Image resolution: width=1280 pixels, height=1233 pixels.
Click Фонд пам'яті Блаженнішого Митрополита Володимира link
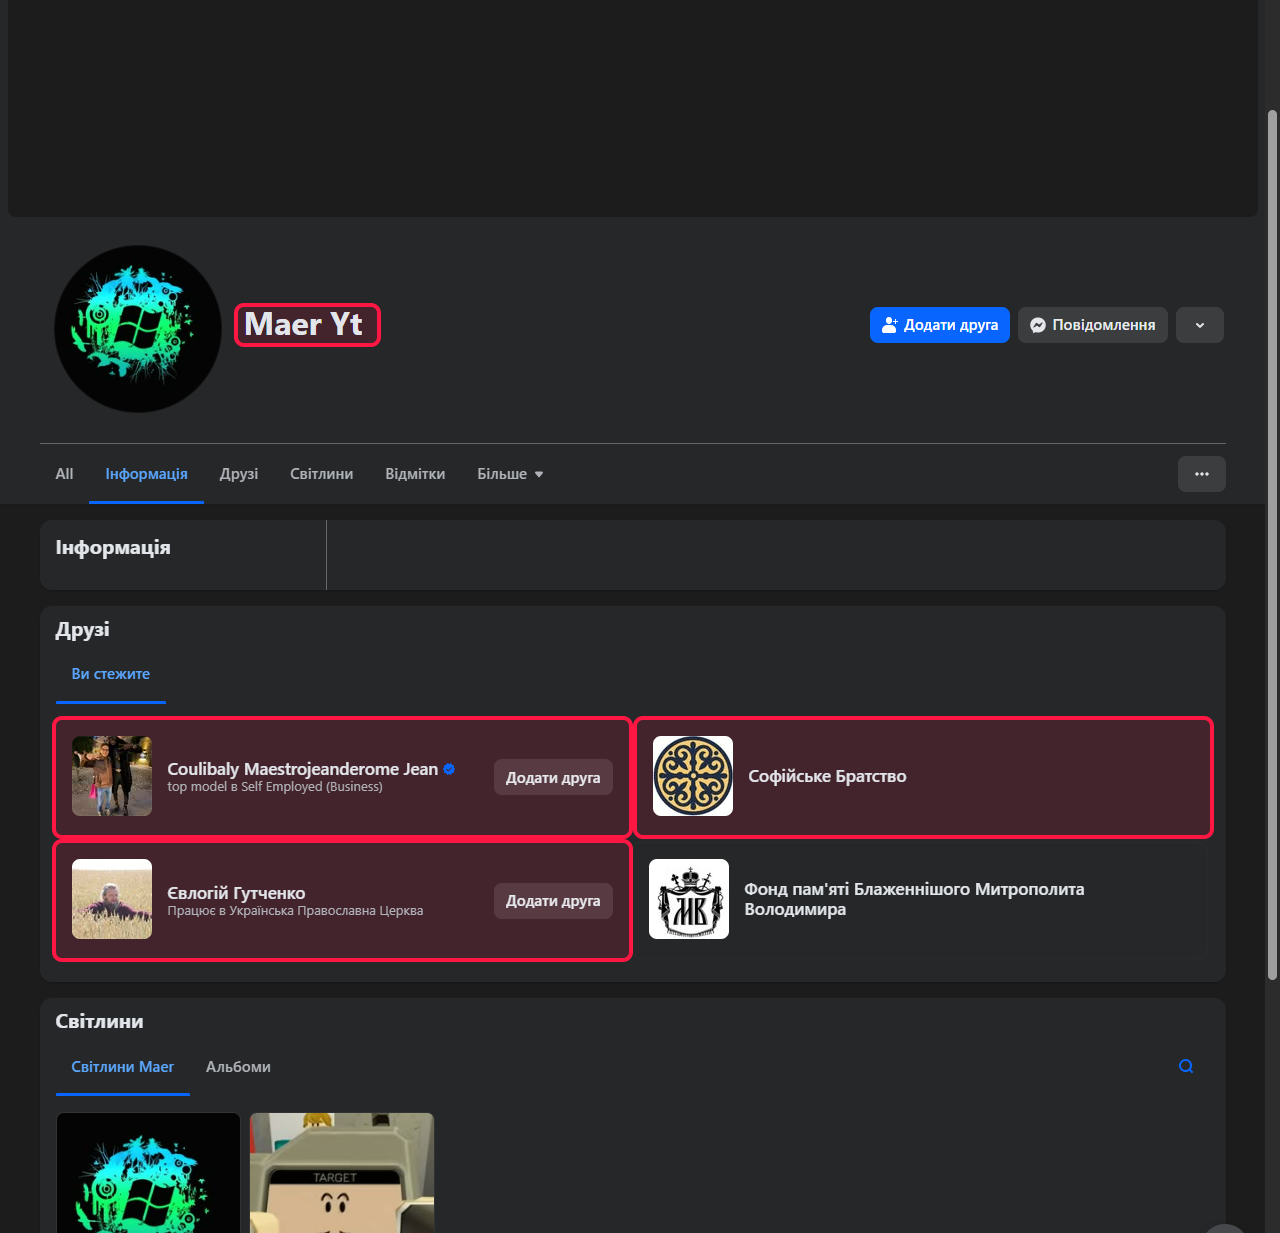point(914,899)
